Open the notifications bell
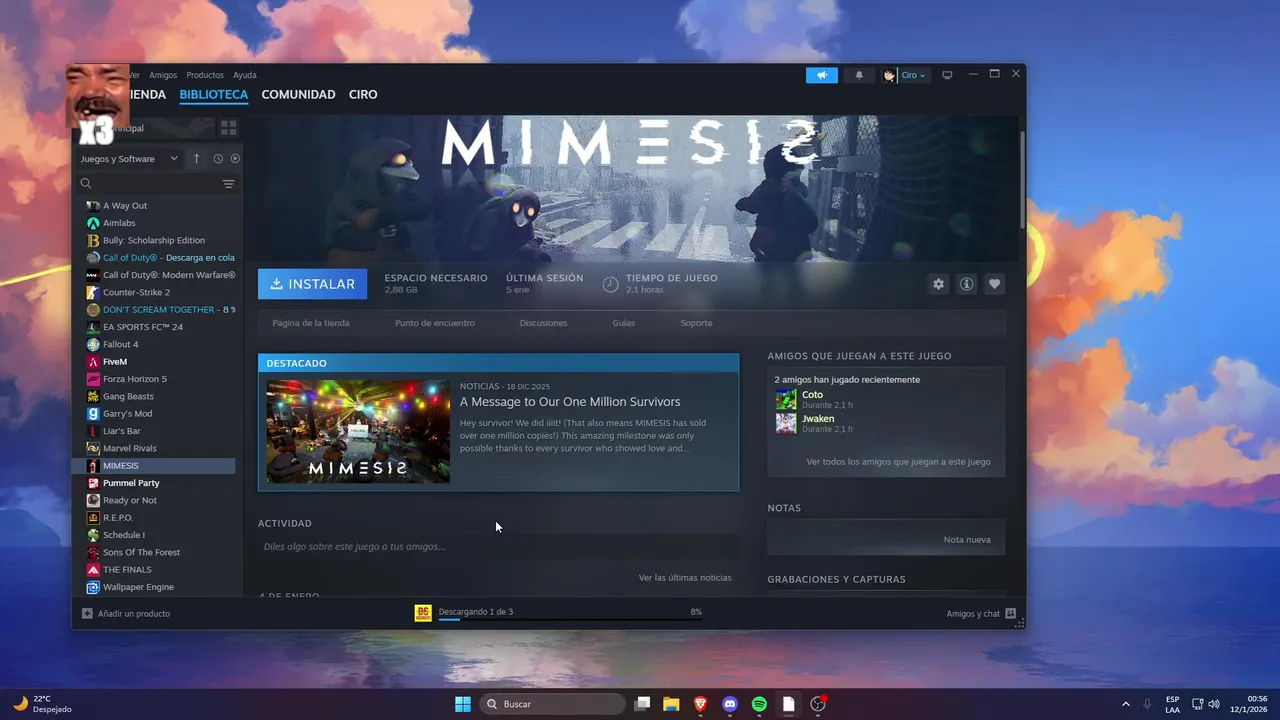The width and height of the screenshot is (1280, 720). click(x=859, y=75)
